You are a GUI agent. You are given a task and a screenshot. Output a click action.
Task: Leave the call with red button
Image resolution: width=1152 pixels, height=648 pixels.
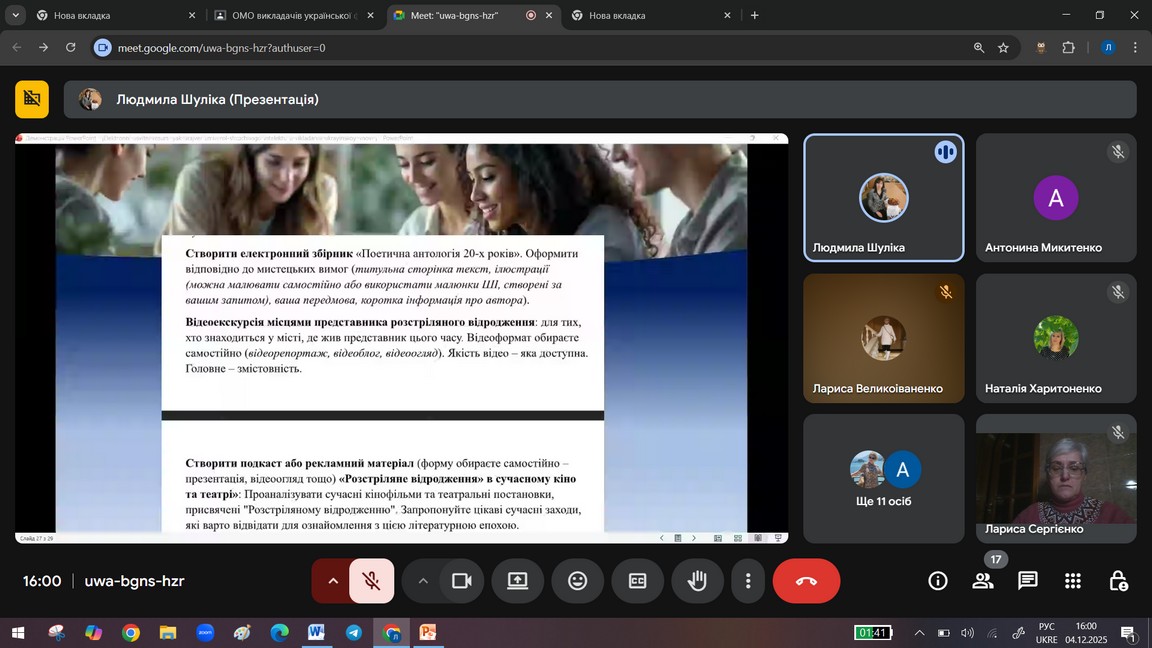coord(806,581)
